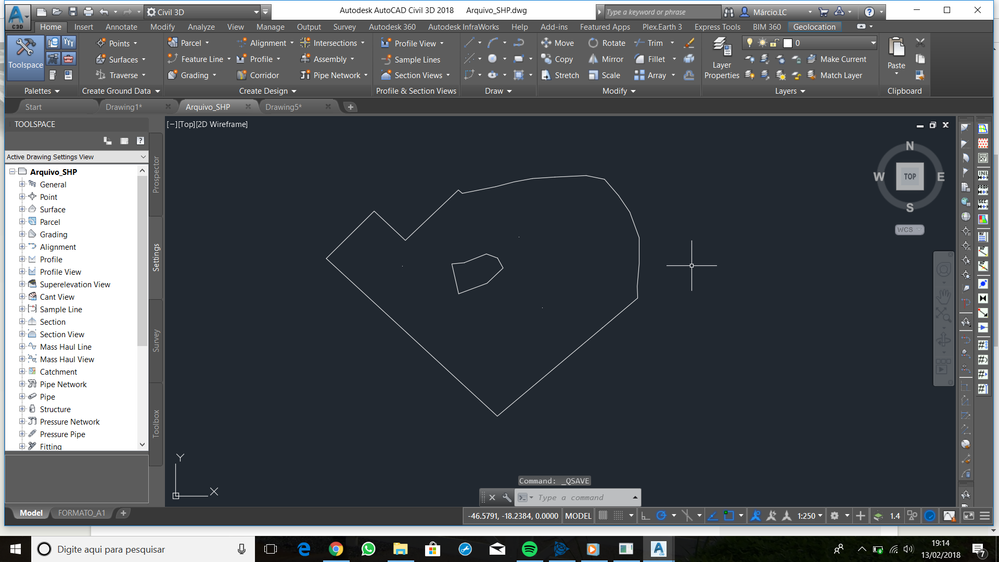Click Make Current layer button

837,59
